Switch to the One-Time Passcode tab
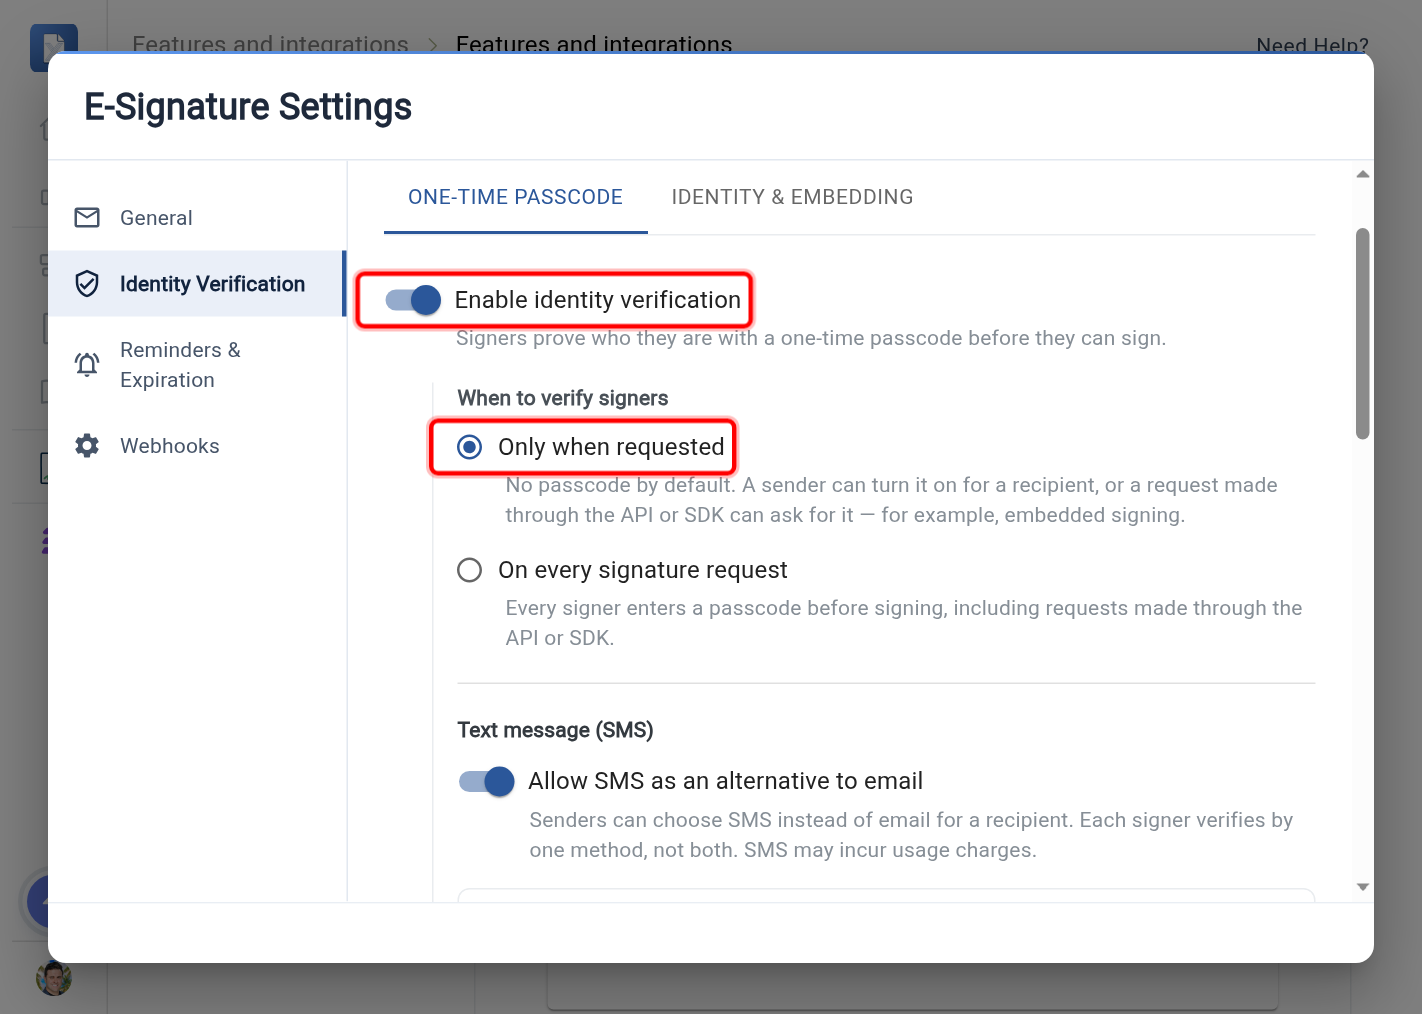1422x1014 pixels. (515, 197)
